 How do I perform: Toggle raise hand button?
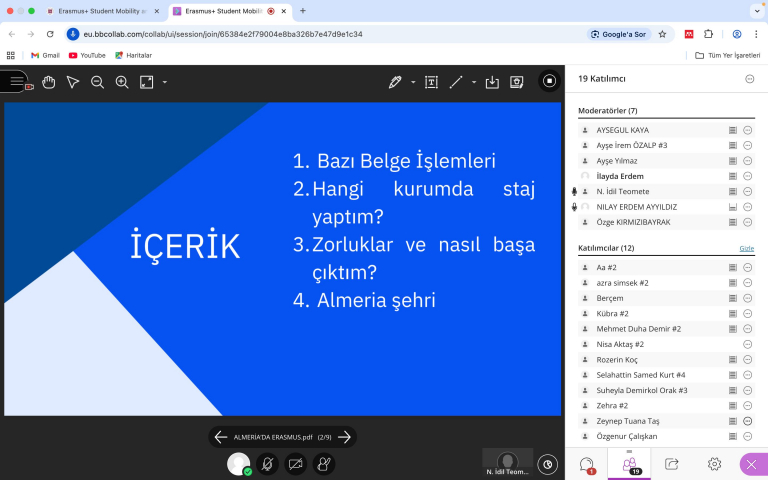pyautogui.click(x=323, y=463)
